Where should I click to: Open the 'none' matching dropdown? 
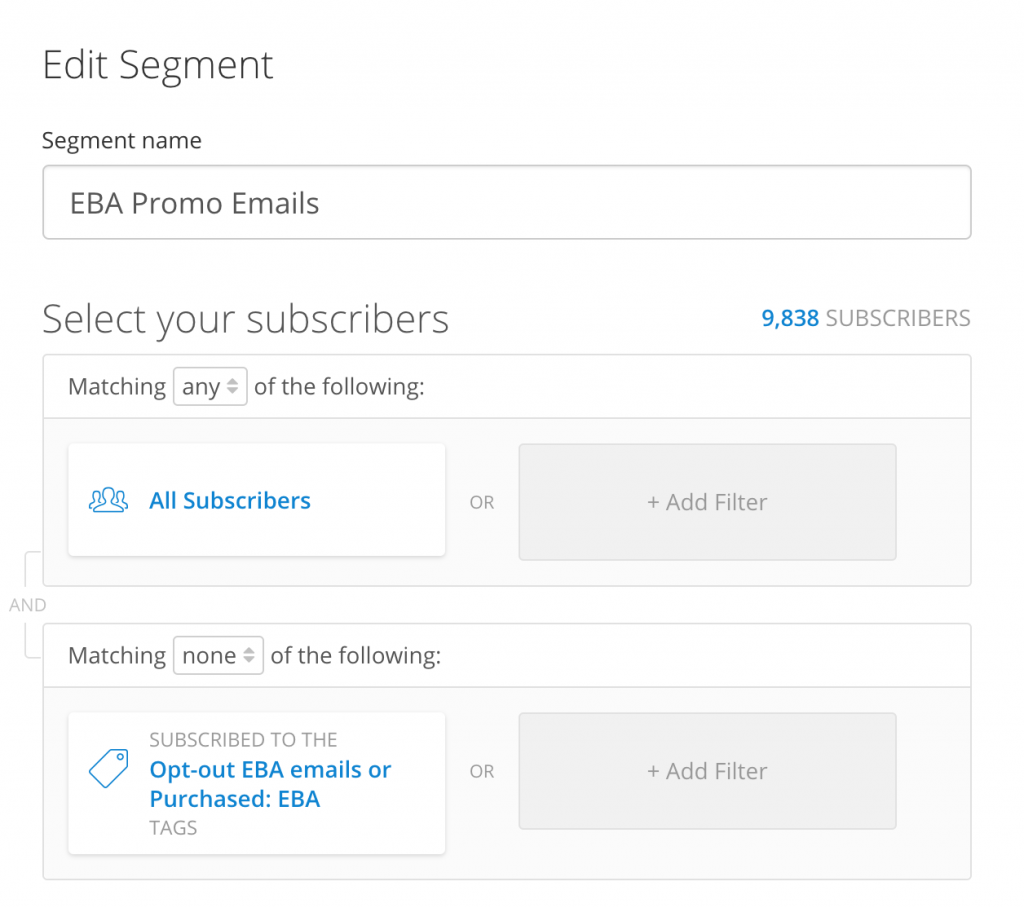pos(218,655)
